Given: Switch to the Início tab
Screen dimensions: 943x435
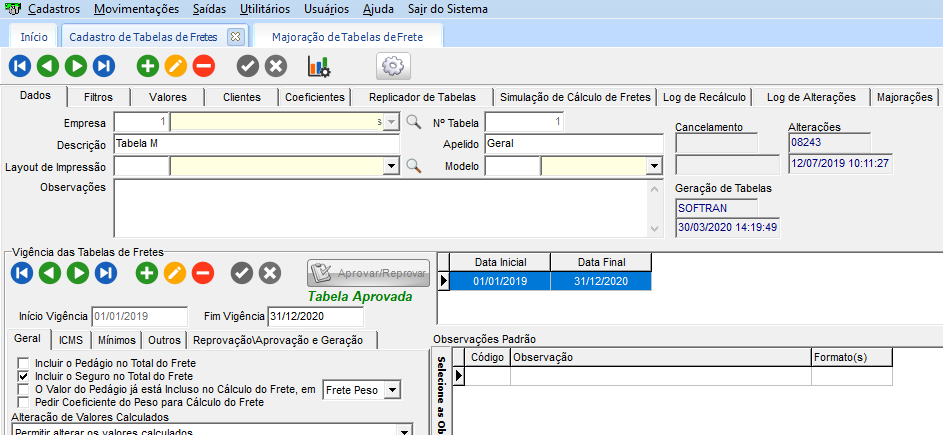Looking at the screenshot, I should point(34,37).
